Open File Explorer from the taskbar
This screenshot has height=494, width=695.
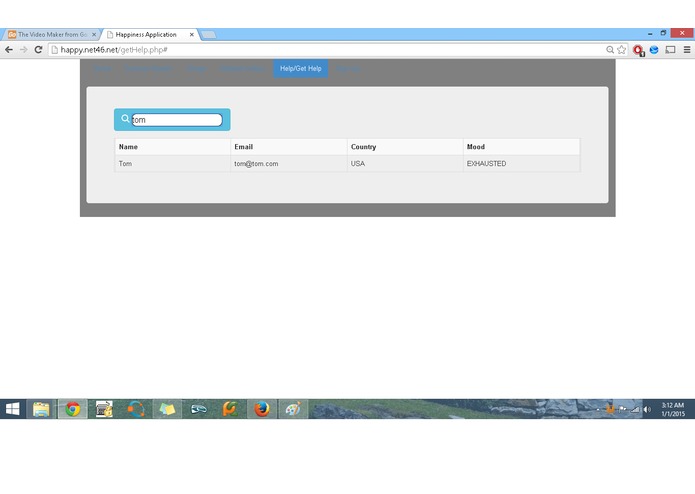(x=41, y=409)
